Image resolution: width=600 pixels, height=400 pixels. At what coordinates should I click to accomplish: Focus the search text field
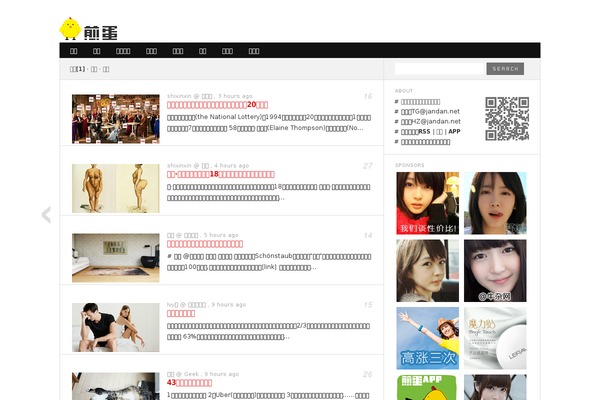439,69
